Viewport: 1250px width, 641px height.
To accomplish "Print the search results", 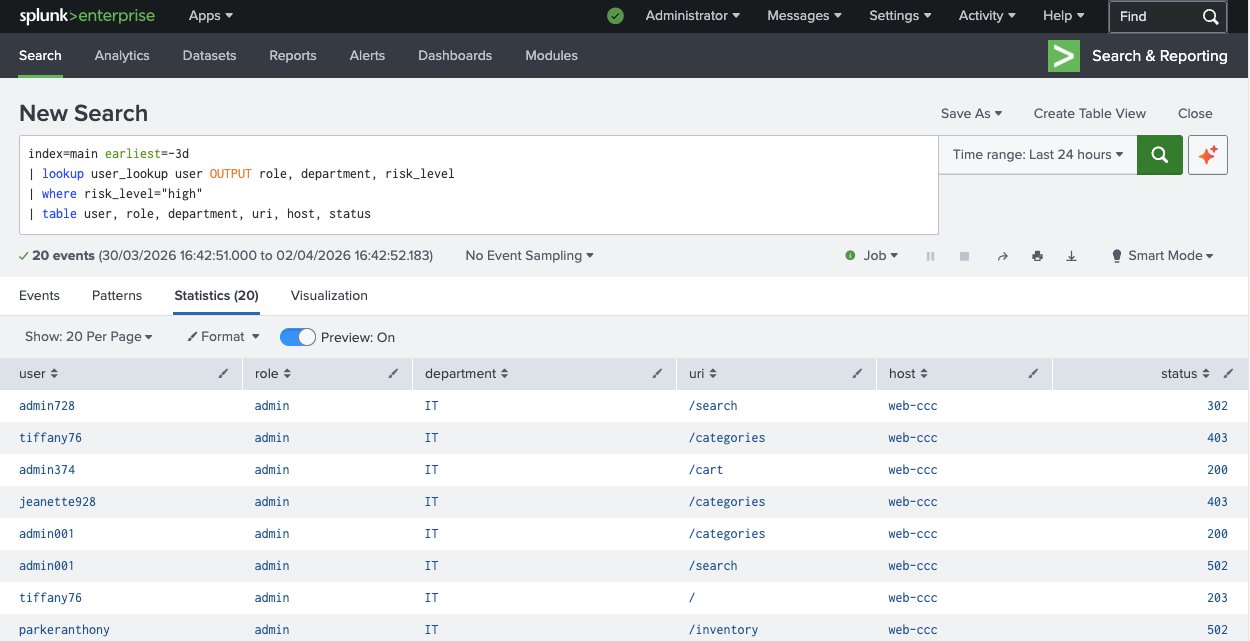I will [x=1037, y=256].
